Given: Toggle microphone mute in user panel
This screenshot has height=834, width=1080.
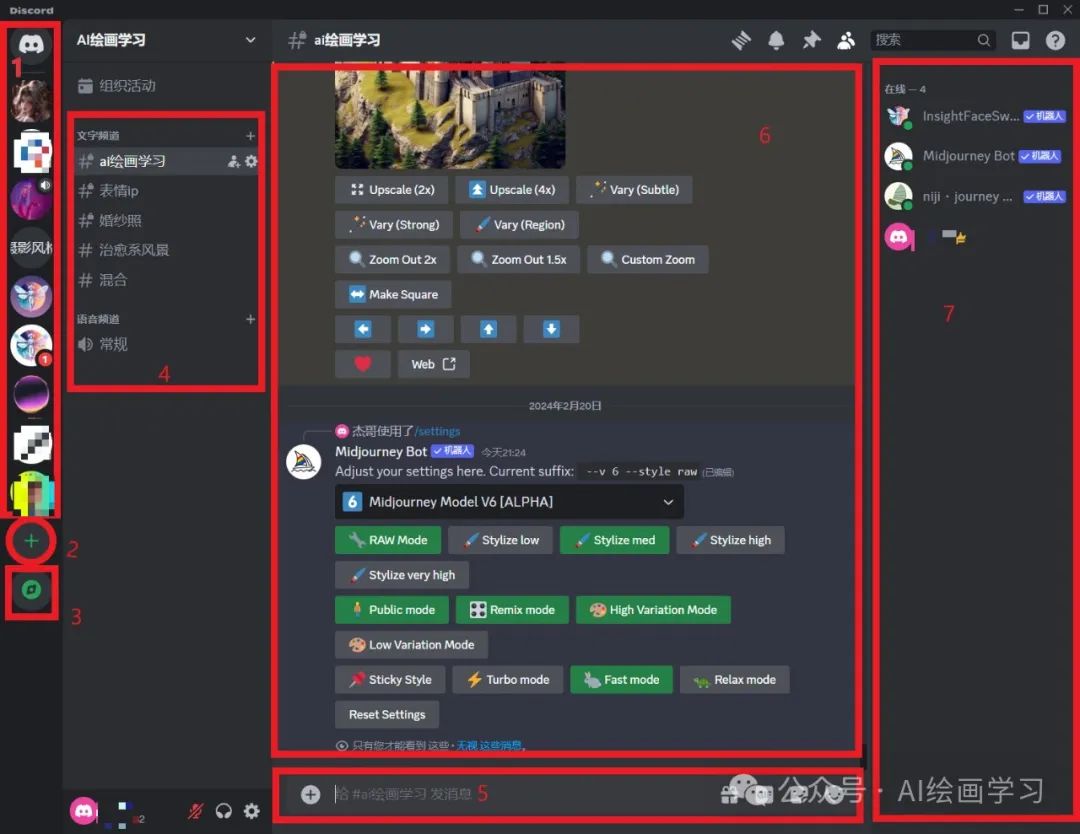Looking at the screenshot, I should 196,811.
